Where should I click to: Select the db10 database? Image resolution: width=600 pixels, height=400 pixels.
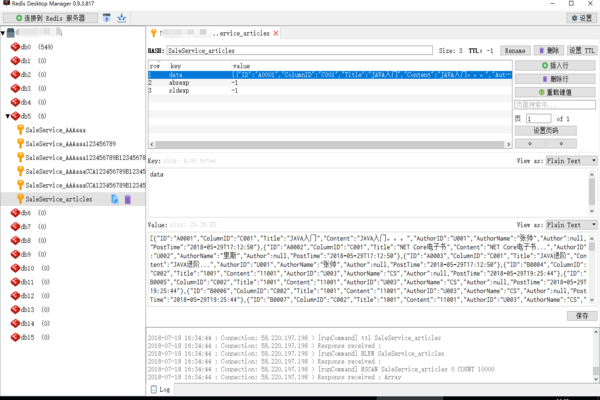(30, 268)
